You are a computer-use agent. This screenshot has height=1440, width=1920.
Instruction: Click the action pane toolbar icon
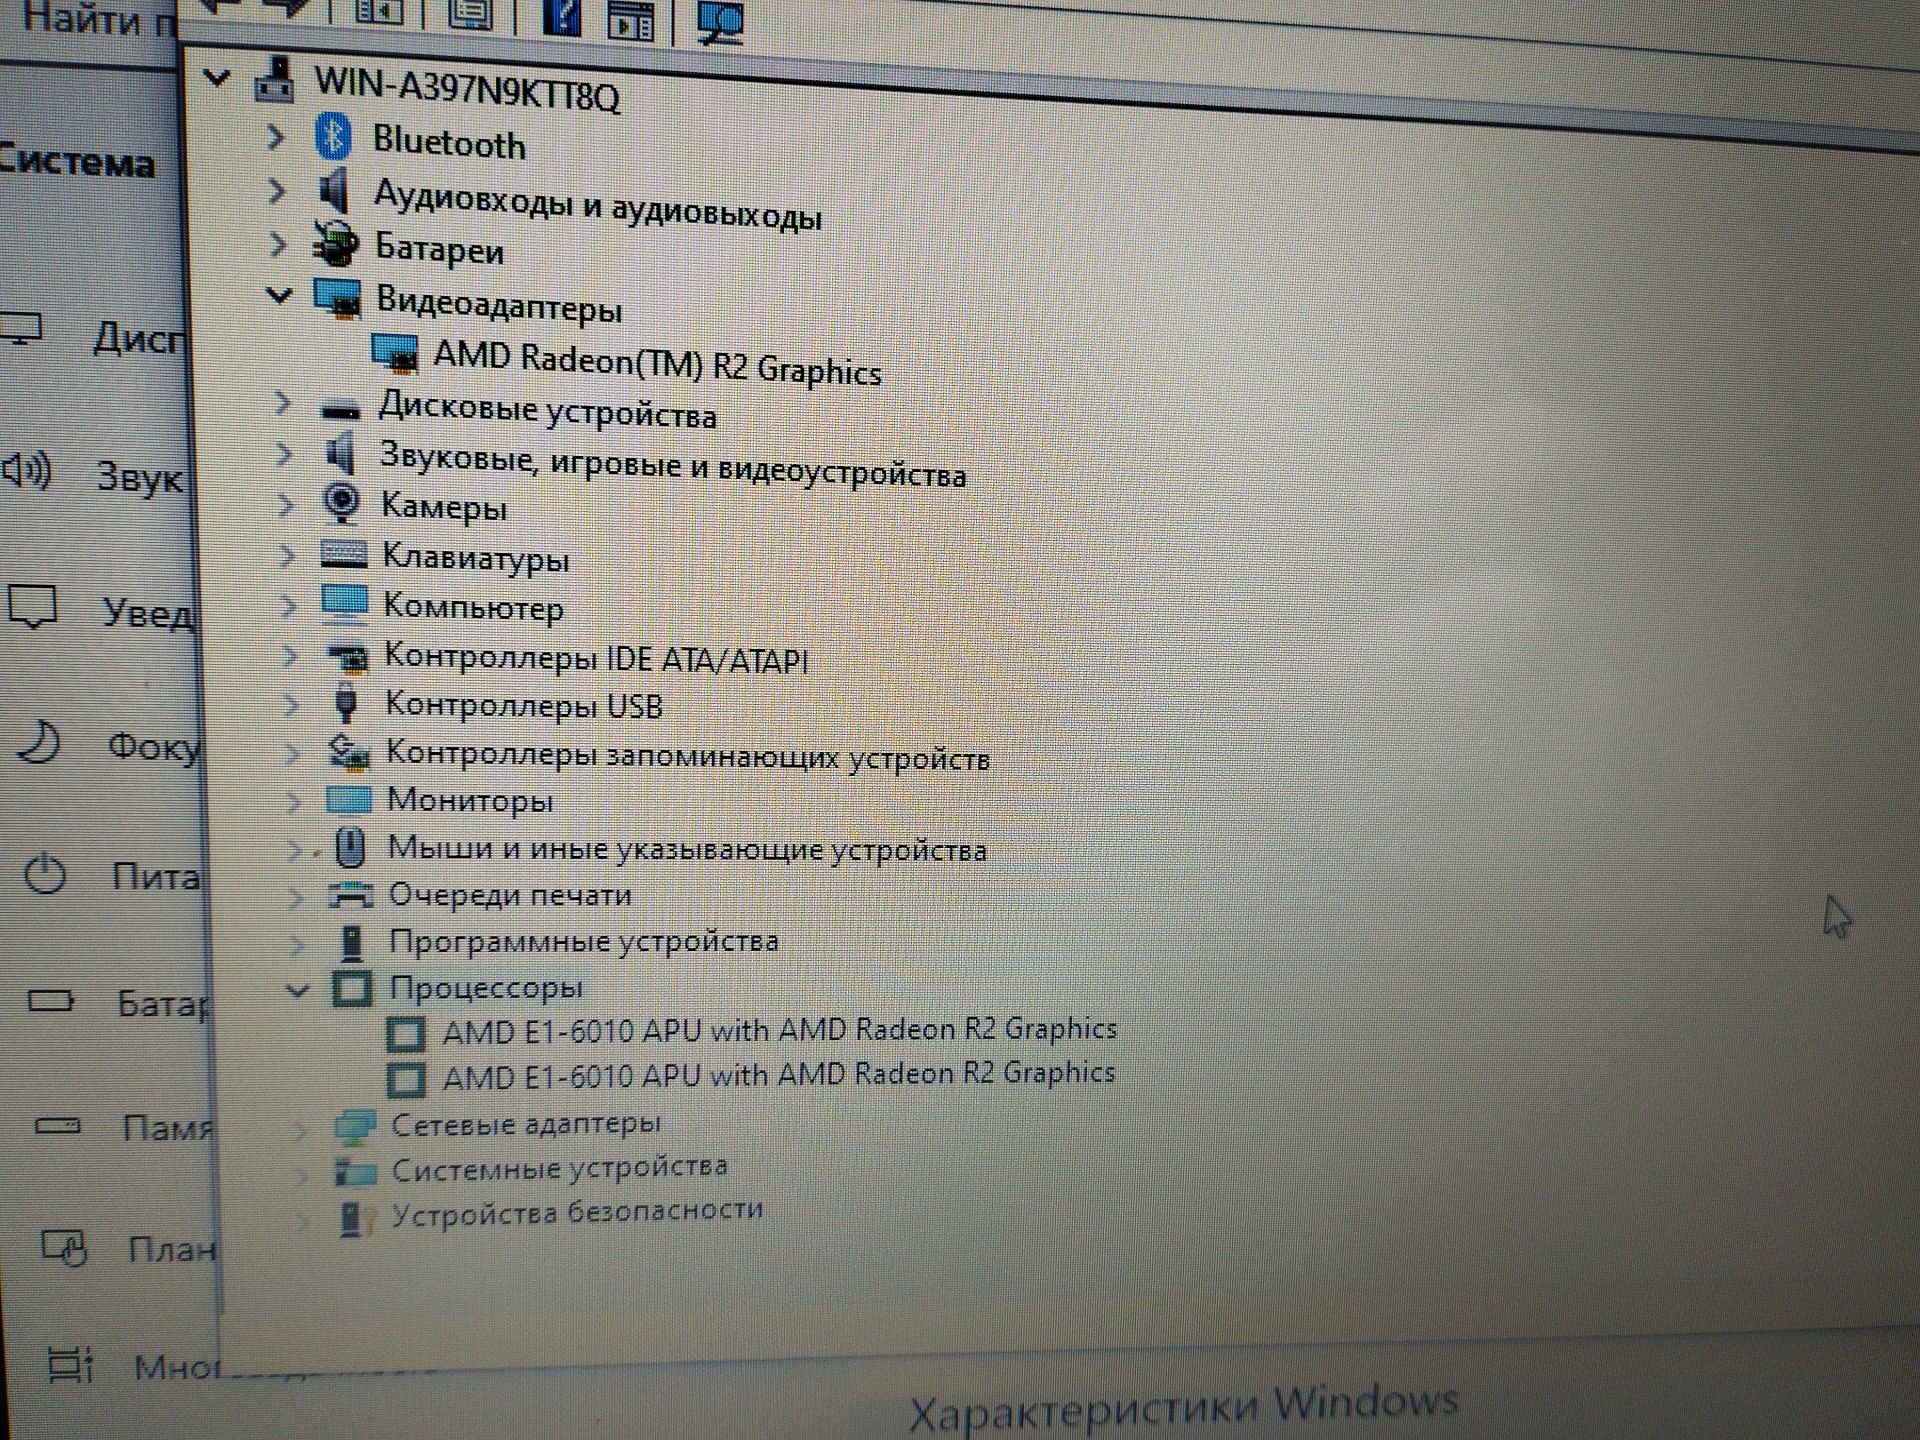click(630, 20)
